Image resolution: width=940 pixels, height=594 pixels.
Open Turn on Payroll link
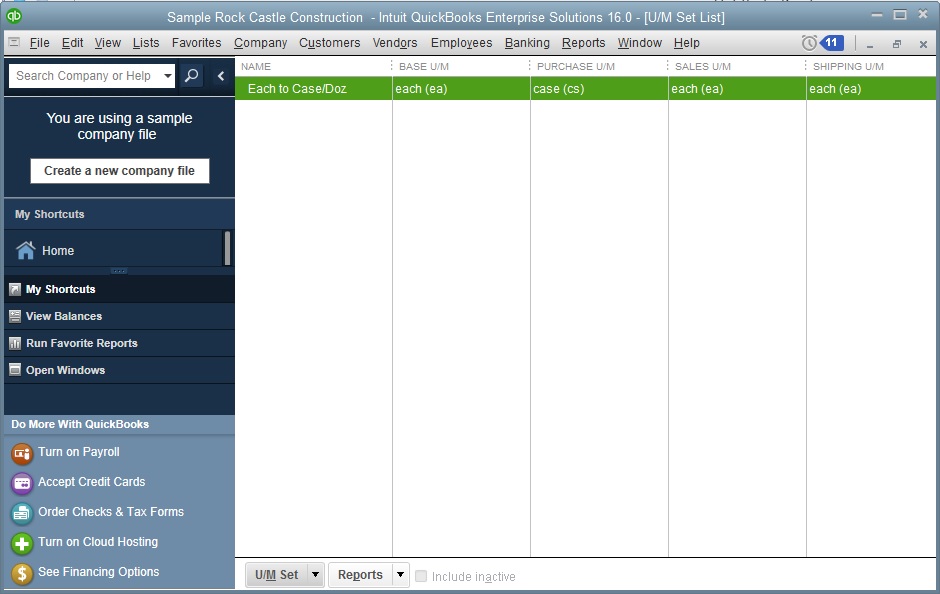[79, 452]
